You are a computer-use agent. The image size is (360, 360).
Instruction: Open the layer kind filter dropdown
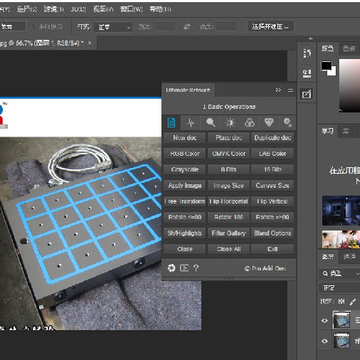click(x=339, y=274)
